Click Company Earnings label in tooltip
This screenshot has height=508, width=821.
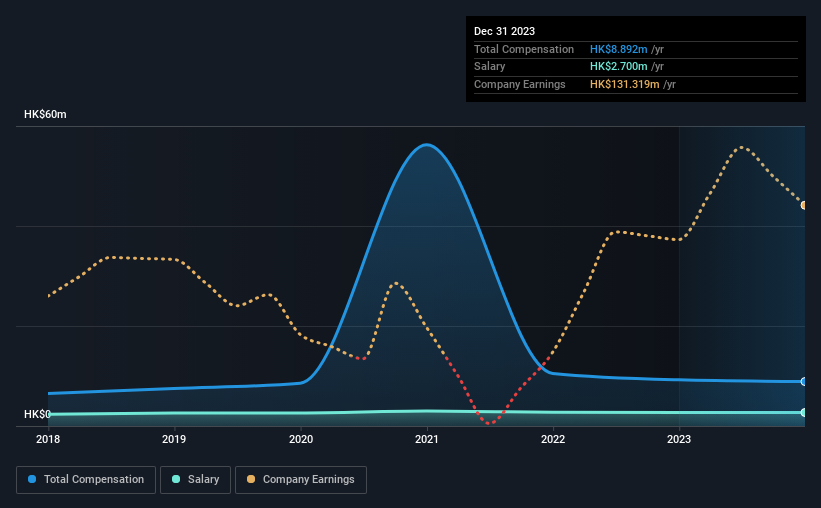point(519,84)
